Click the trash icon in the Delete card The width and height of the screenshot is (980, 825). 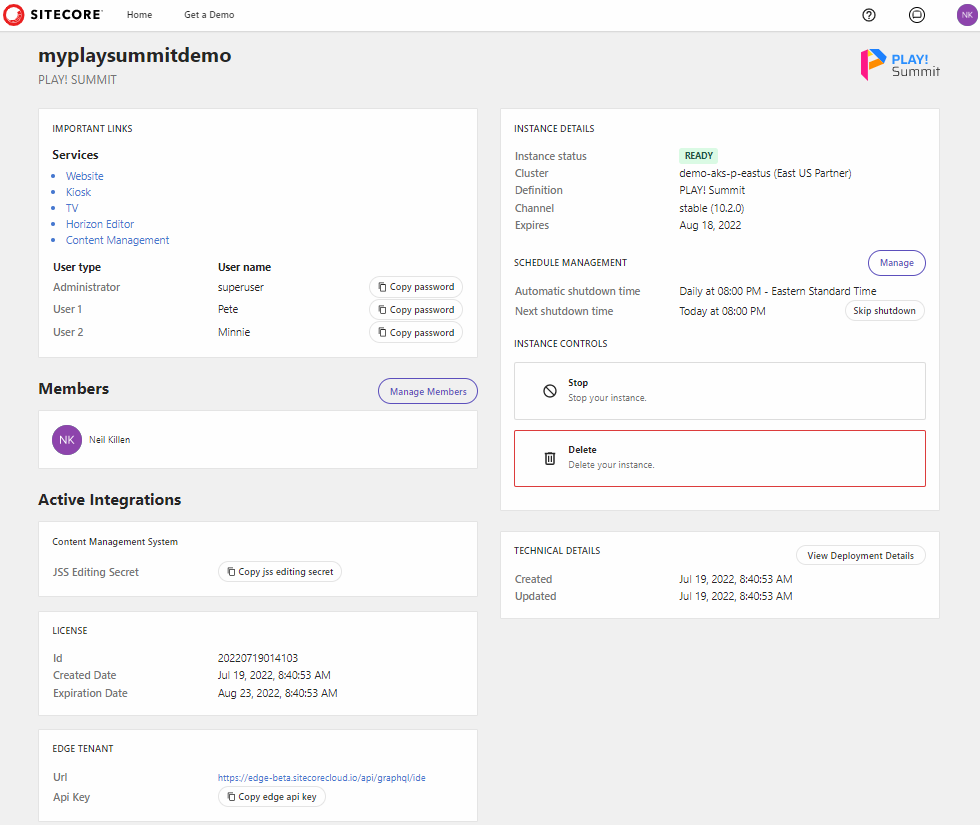tap(549, 457)
